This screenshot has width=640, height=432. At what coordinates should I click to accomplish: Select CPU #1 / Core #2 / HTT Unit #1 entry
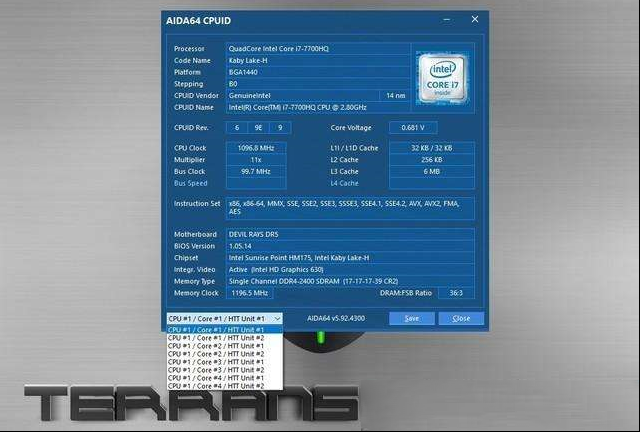(224, 346)
